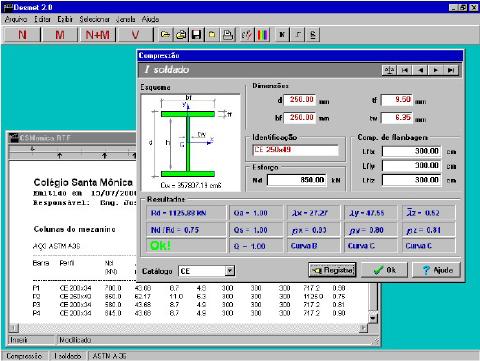Click the report horizontal scrollbar left arrow

point(13,328)
